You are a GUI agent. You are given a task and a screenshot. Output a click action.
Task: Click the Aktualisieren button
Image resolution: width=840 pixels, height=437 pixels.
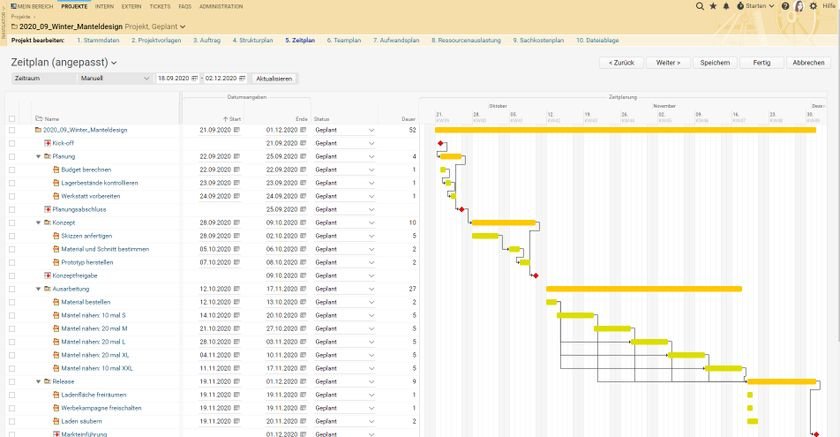pyautogui.click(x=274, y=79)
